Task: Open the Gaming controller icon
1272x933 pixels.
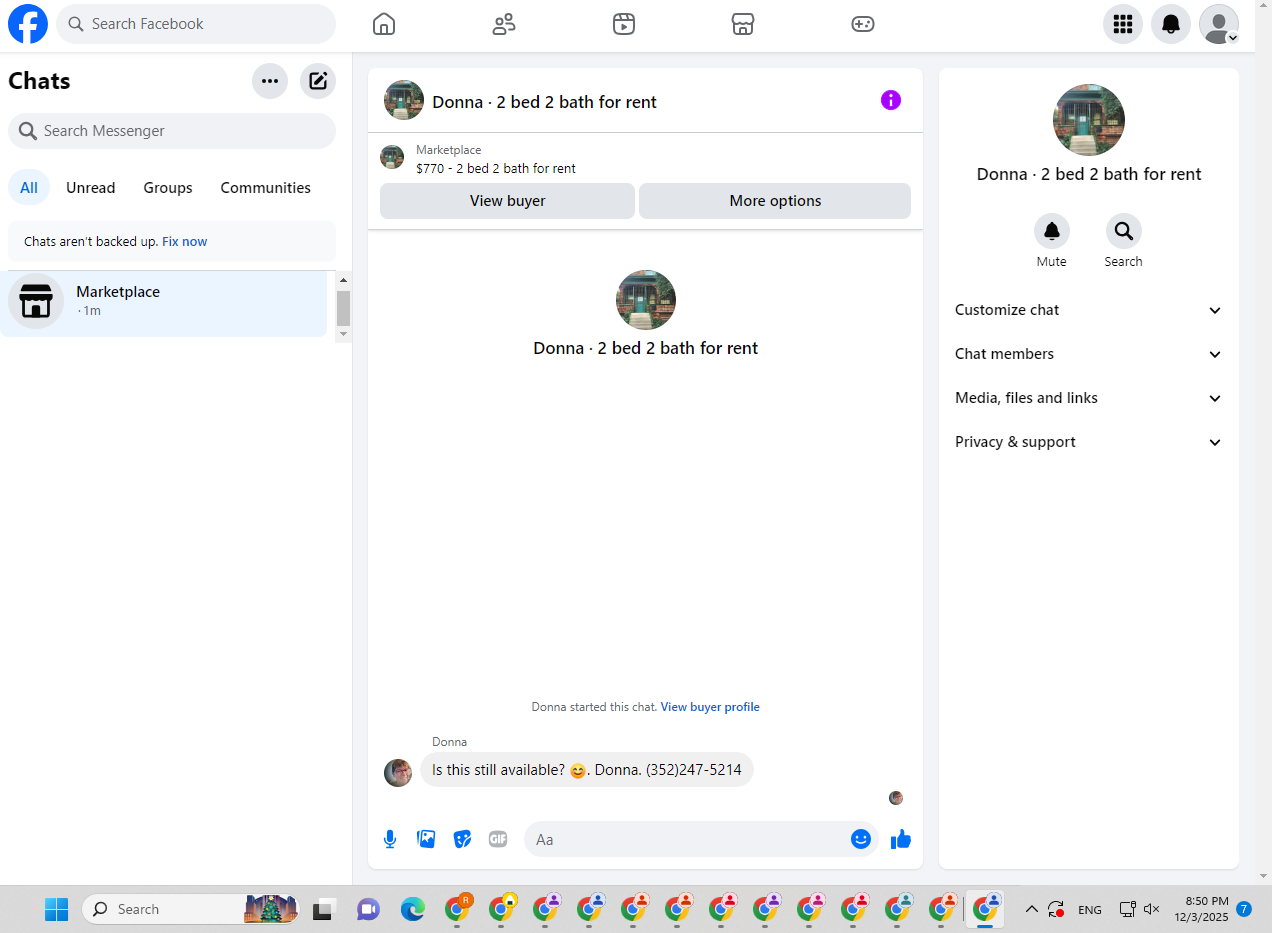Action: 863,24
